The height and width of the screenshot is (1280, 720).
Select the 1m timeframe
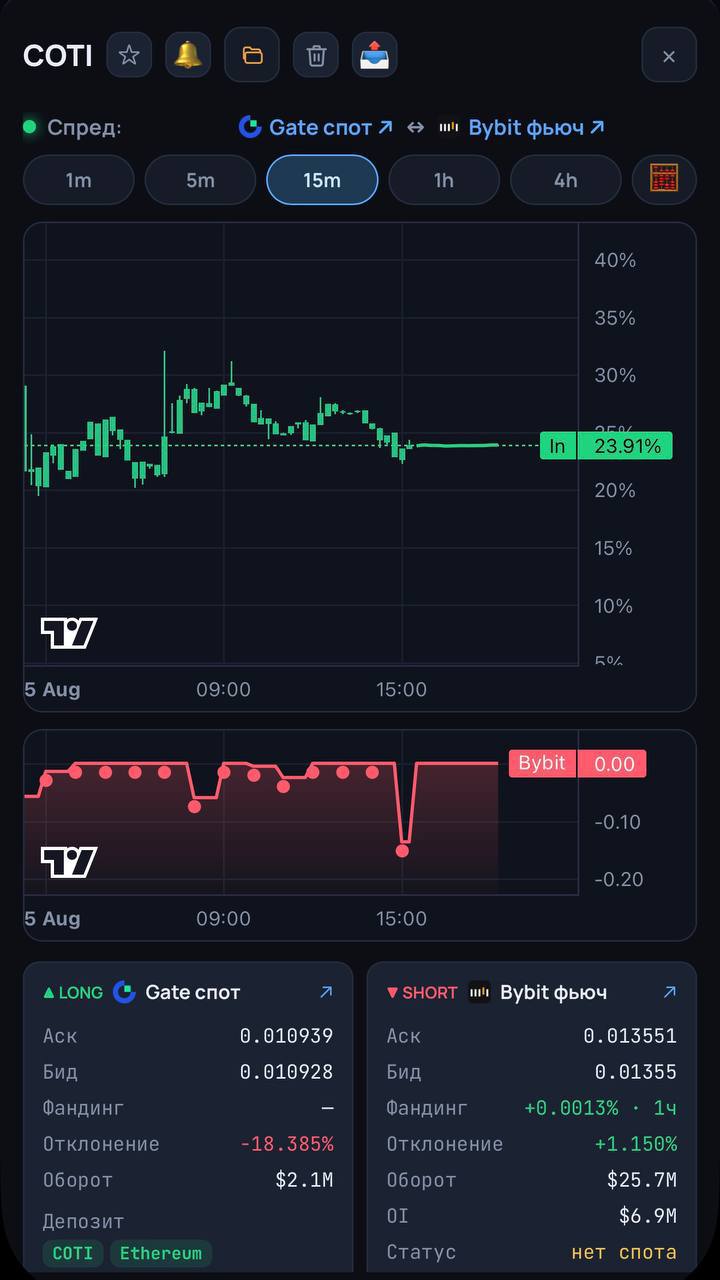[x=78, y=180]
